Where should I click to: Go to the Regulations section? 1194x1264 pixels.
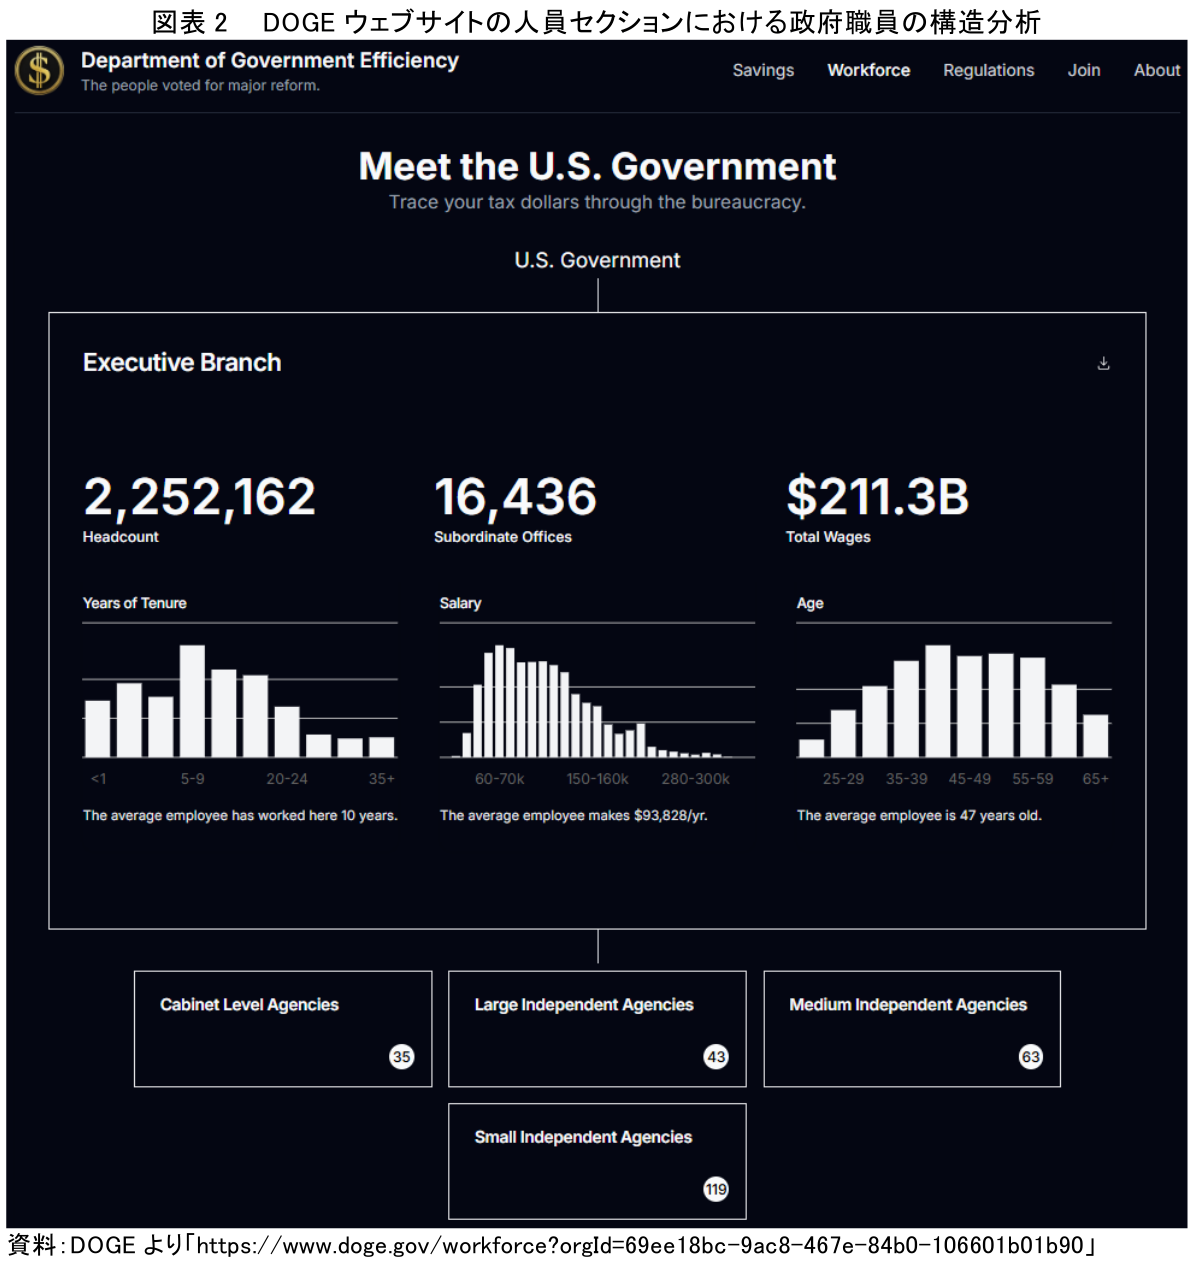point(988,70)
